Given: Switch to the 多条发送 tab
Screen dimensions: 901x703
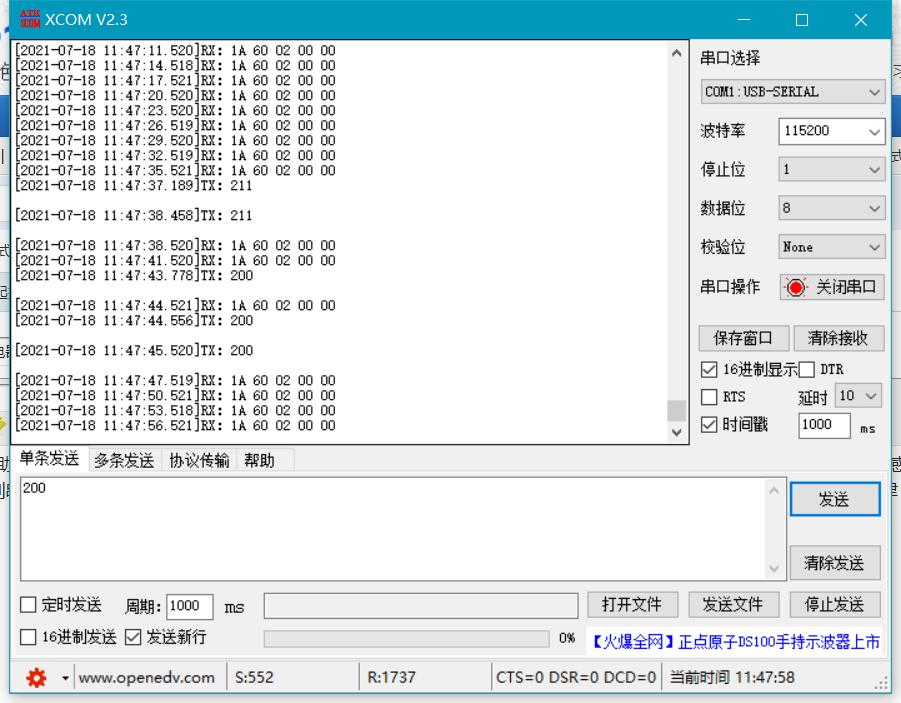Looking at the screenshot, I should pyautogui.click(x=124, y=460).
